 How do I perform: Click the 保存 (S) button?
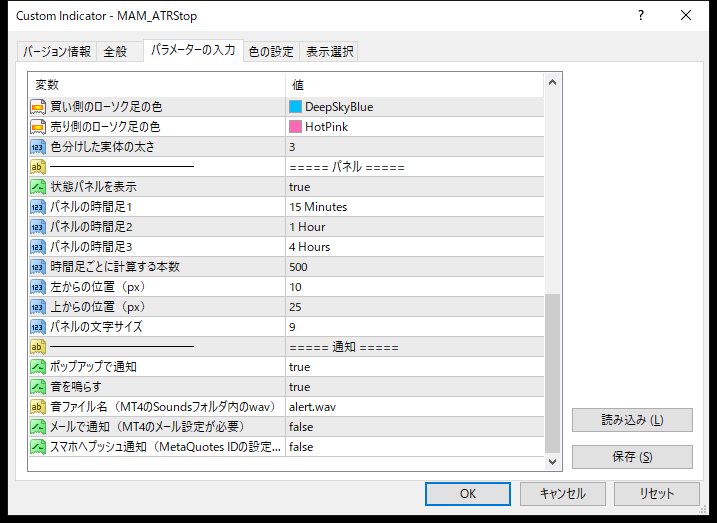coord(632,457)
